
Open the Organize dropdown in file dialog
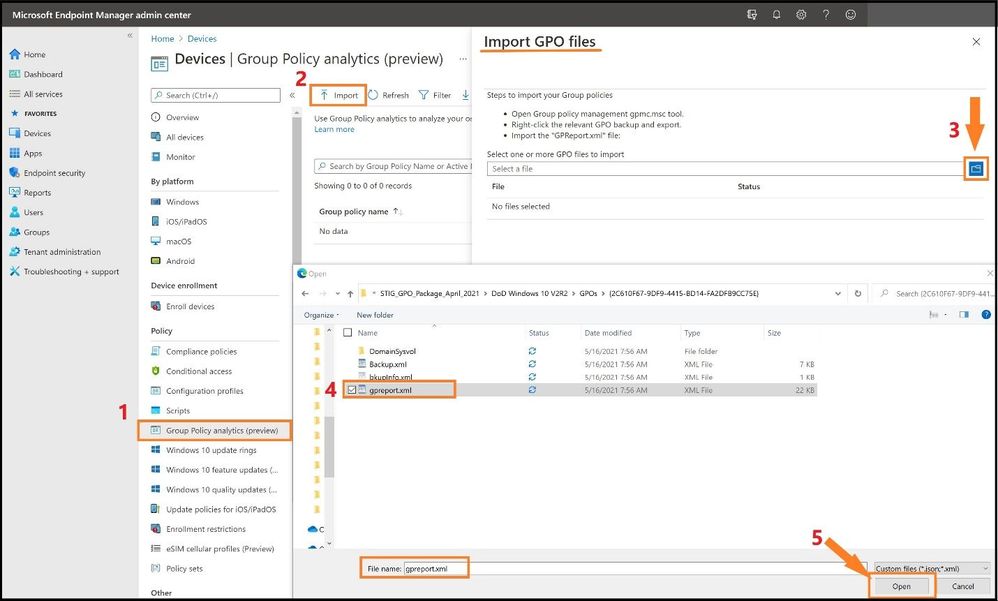321,315
